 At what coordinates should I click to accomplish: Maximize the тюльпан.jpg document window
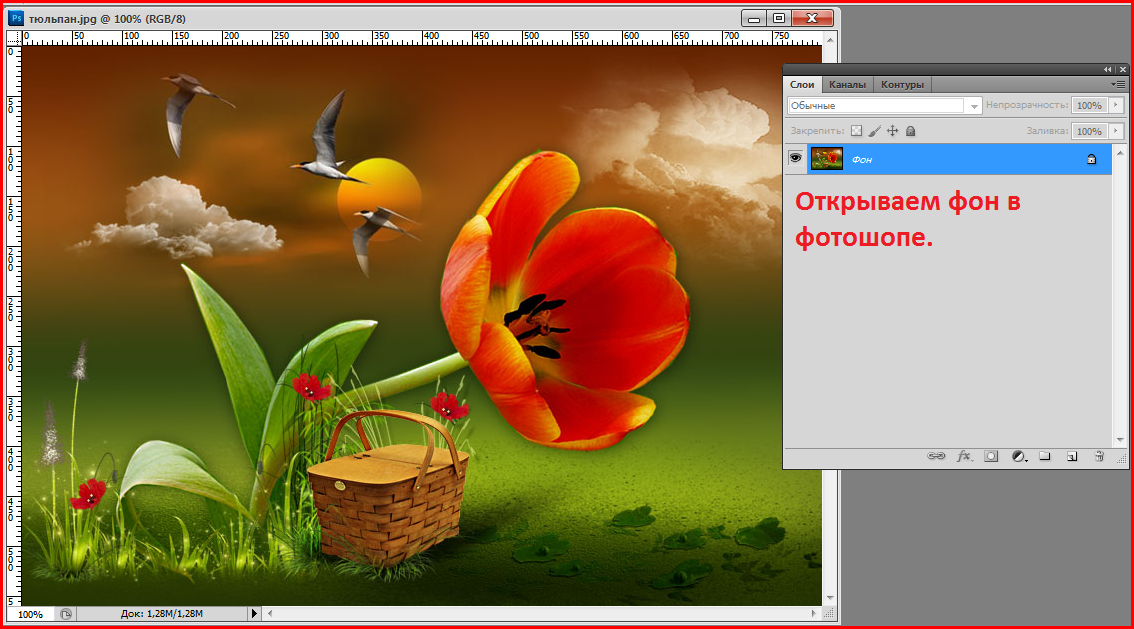(x=780, y=19)
